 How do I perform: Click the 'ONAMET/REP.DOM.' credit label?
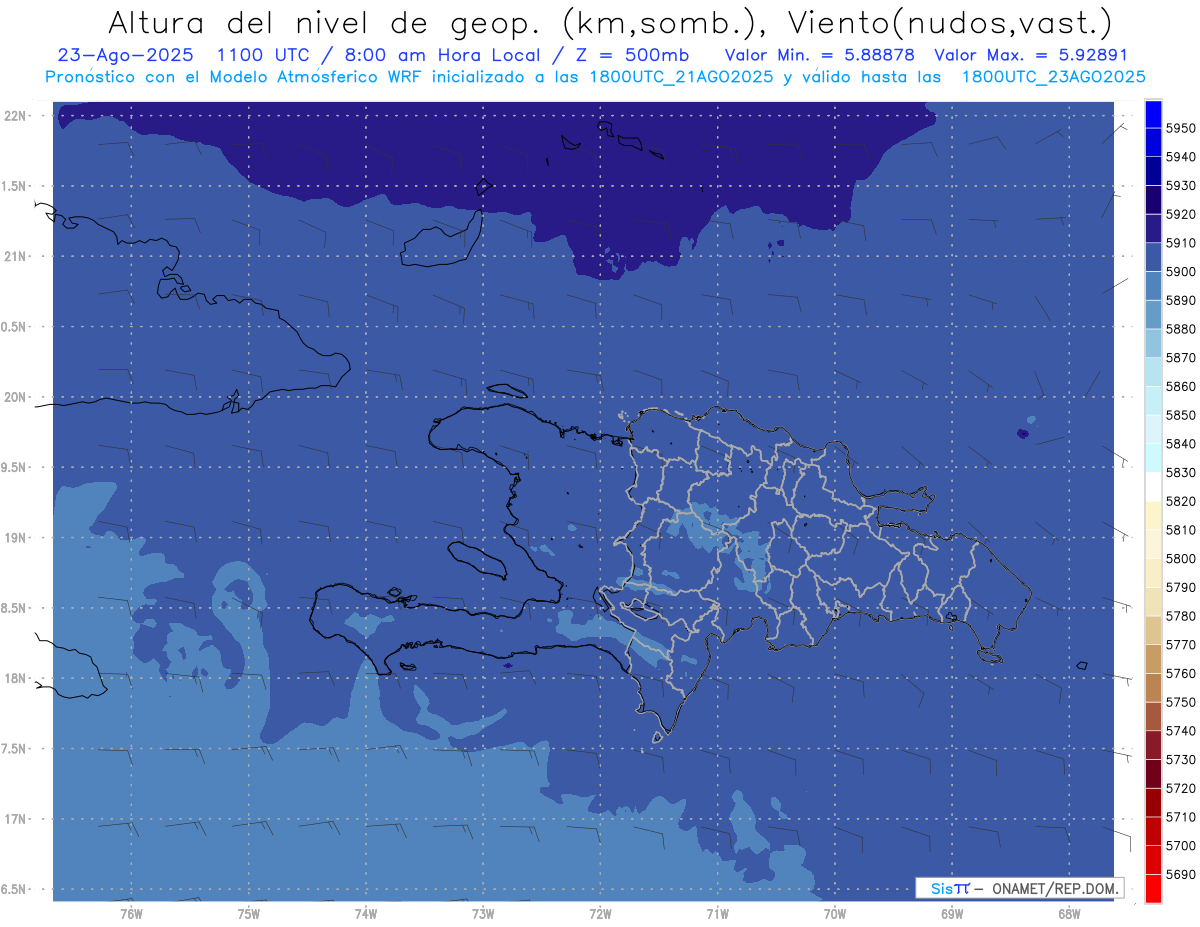coord(1055,888)
